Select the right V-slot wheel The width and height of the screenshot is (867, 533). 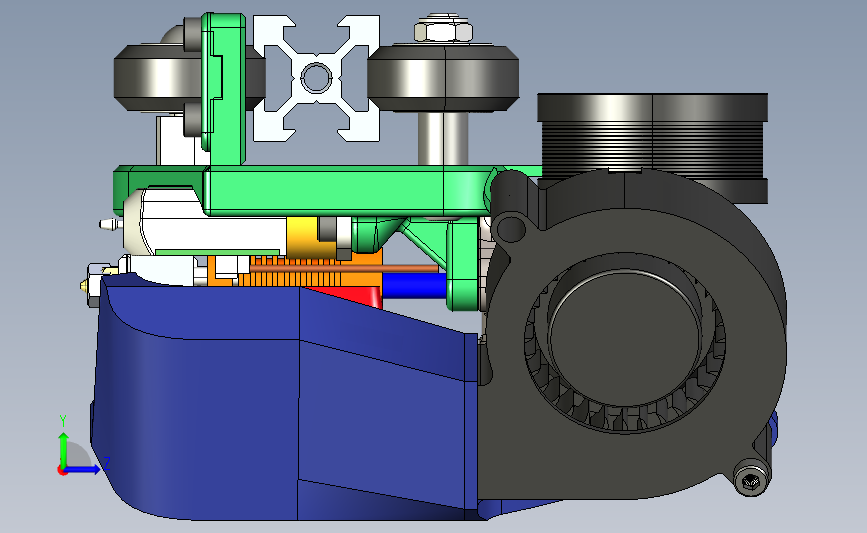click(443, 79)
